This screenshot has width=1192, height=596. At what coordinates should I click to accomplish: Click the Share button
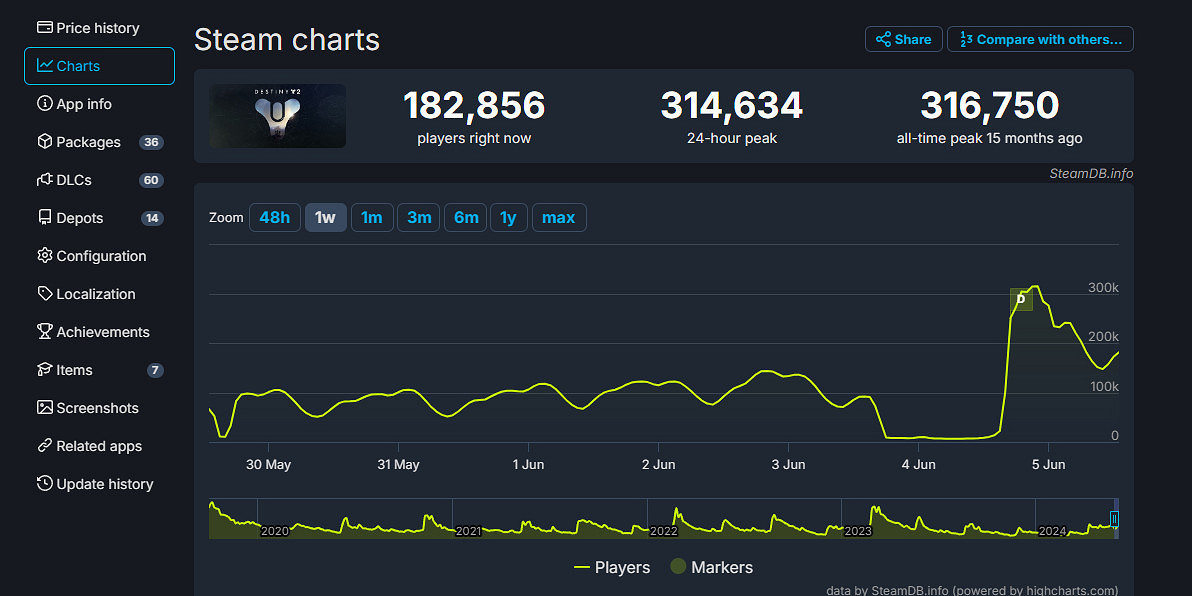click(x=903, y=39)
